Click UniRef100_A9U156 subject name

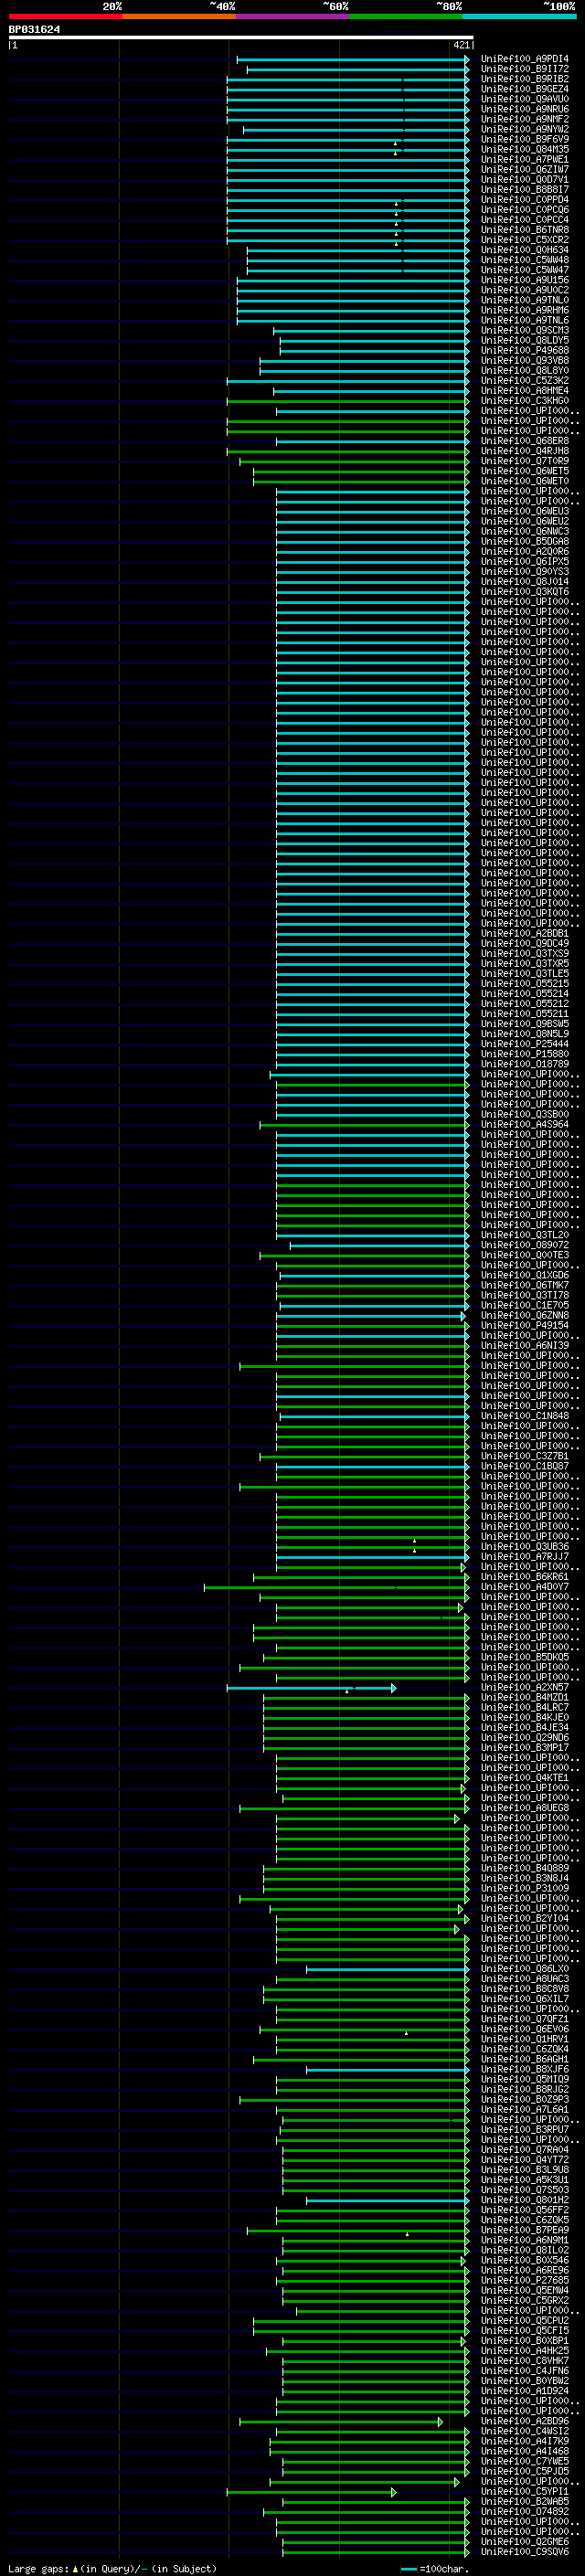[x=524, y=280]
